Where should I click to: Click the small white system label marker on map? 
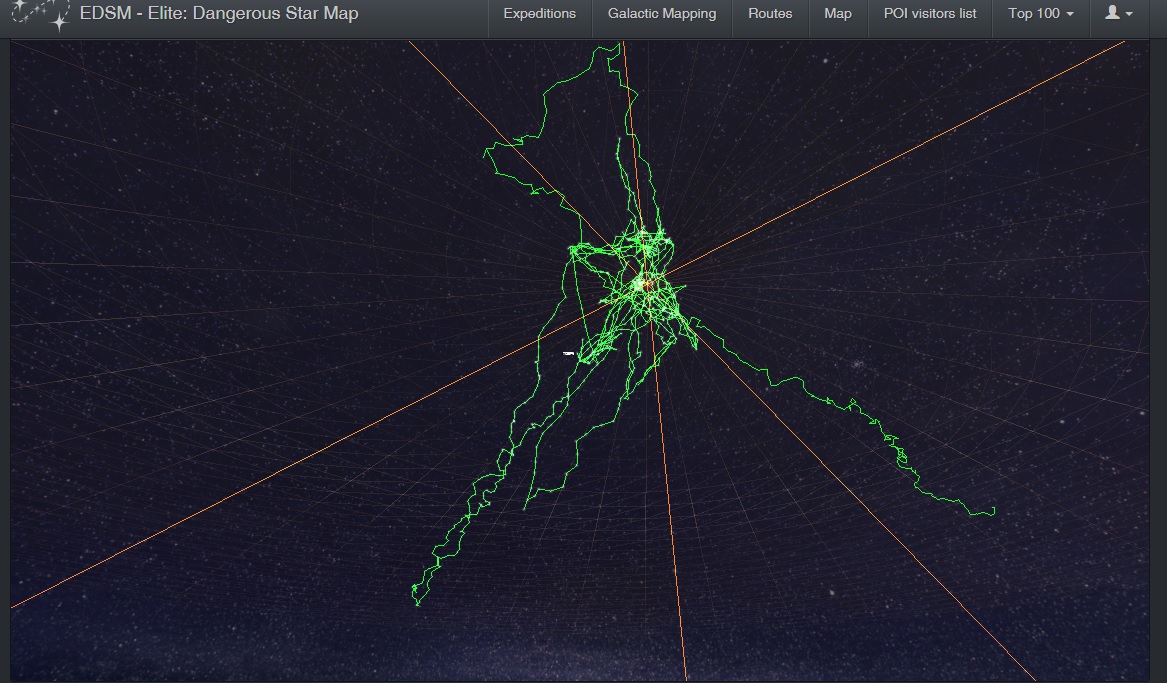pyautogui.click(x=569, y=353)
